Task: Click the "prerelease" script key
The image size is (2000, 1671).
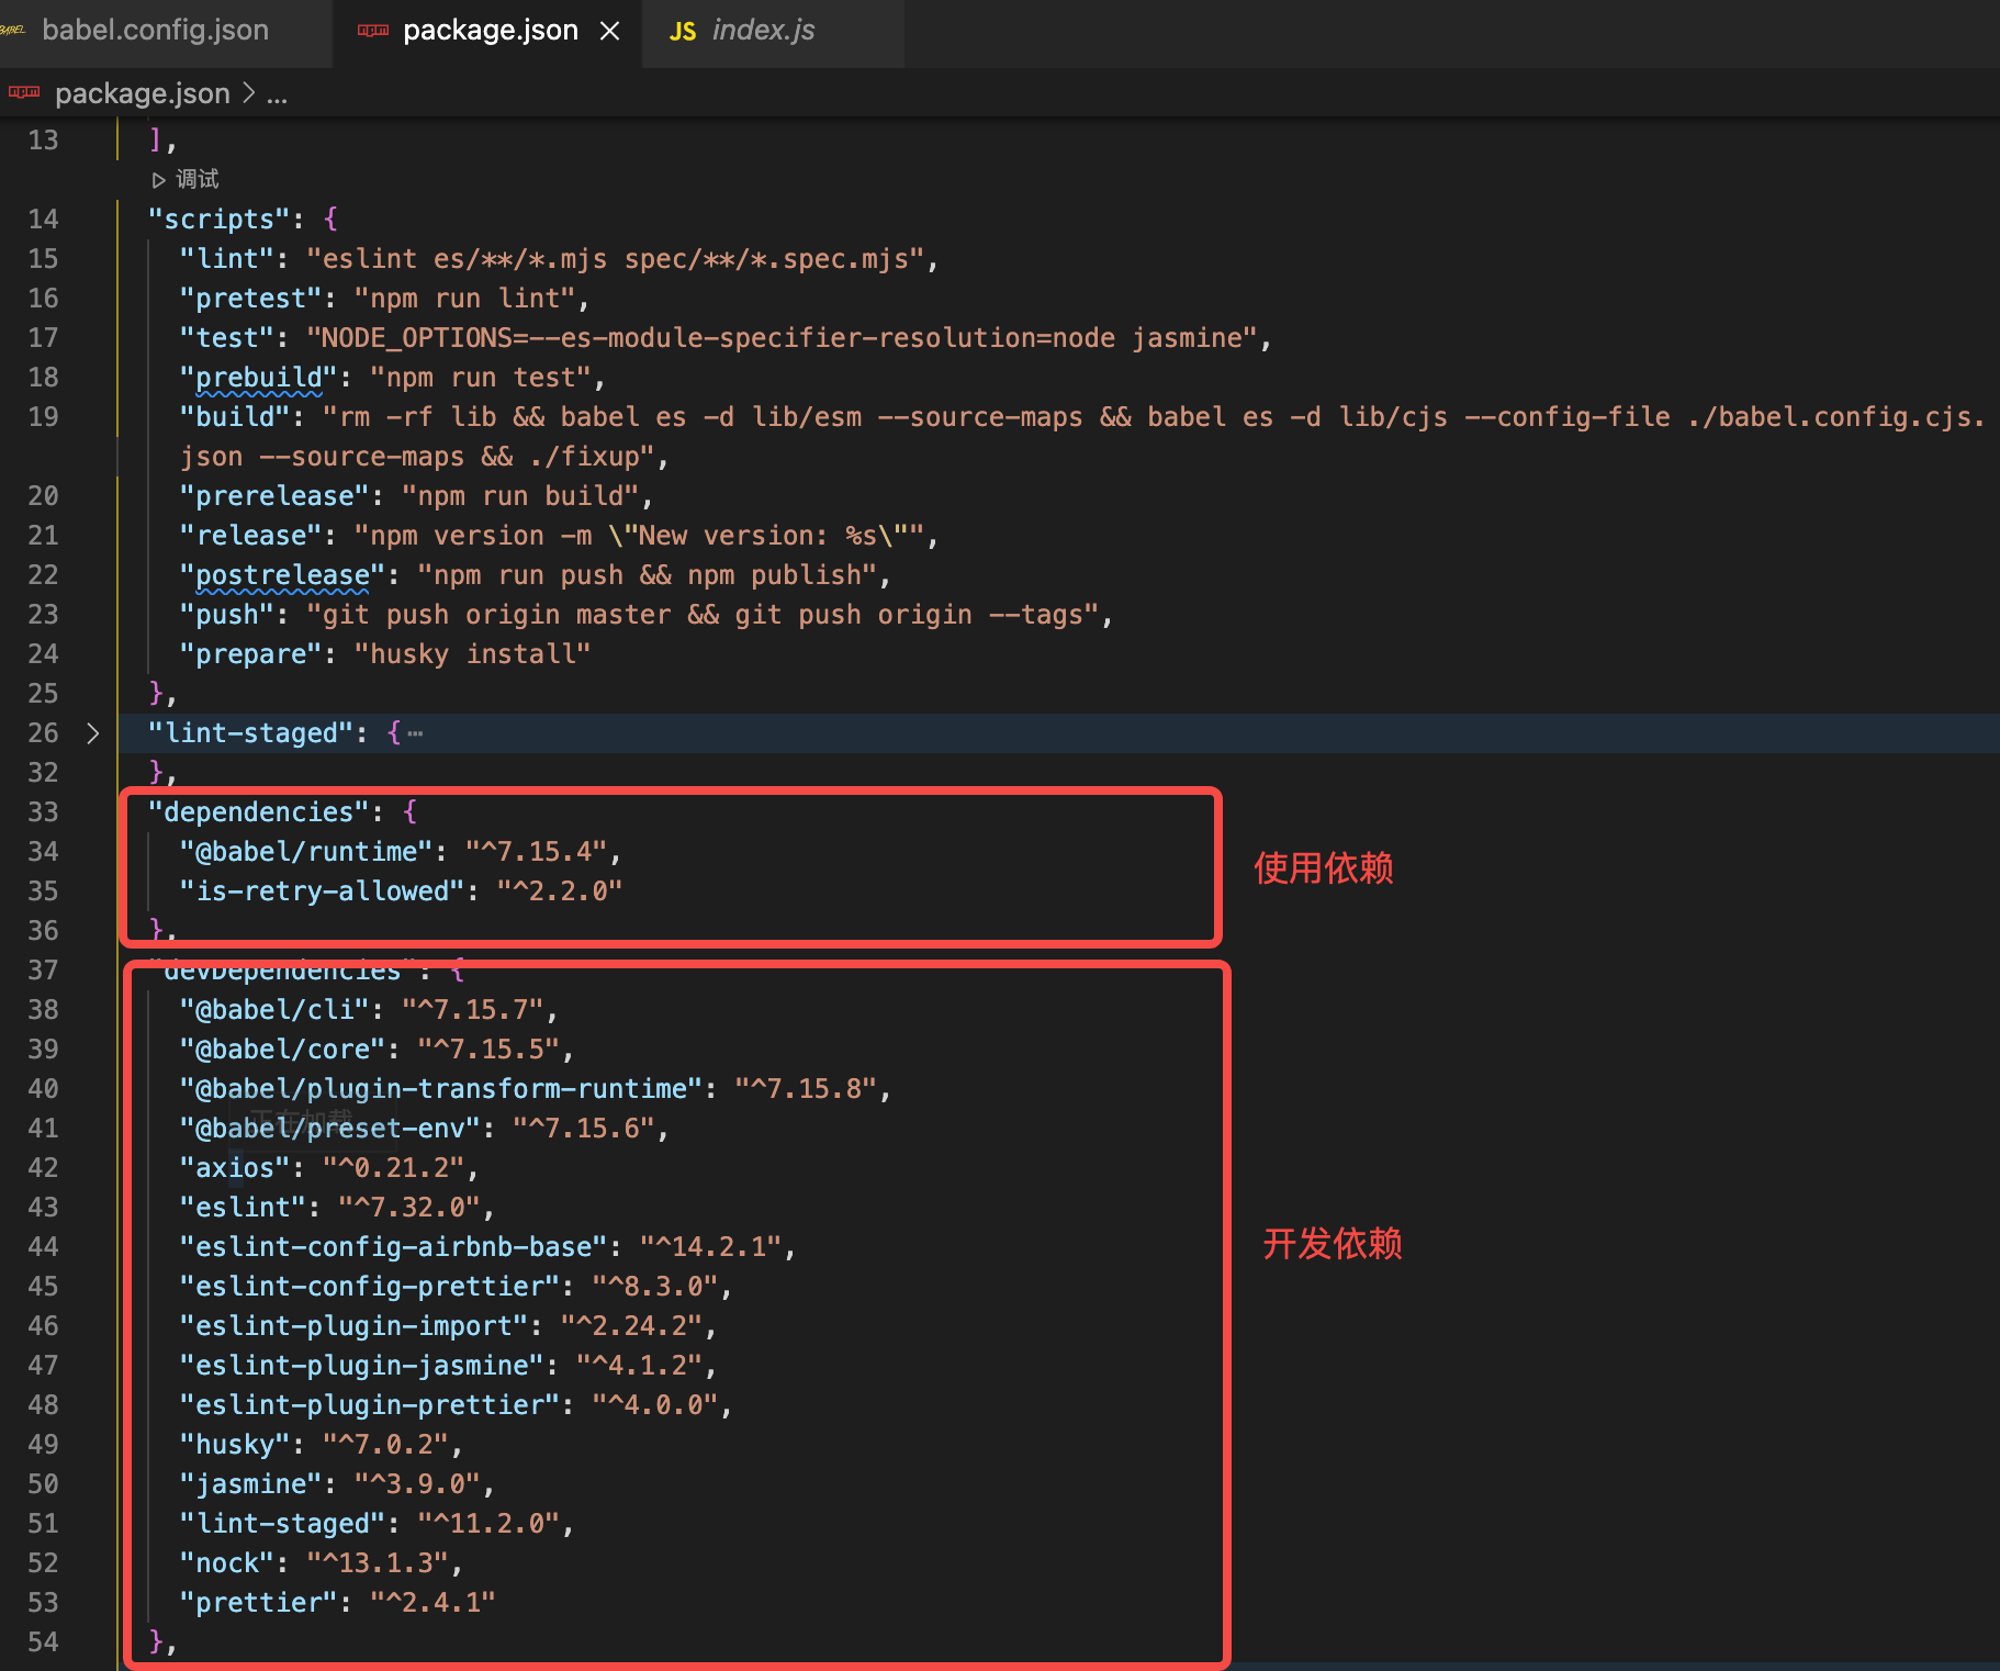Action: 275,496
